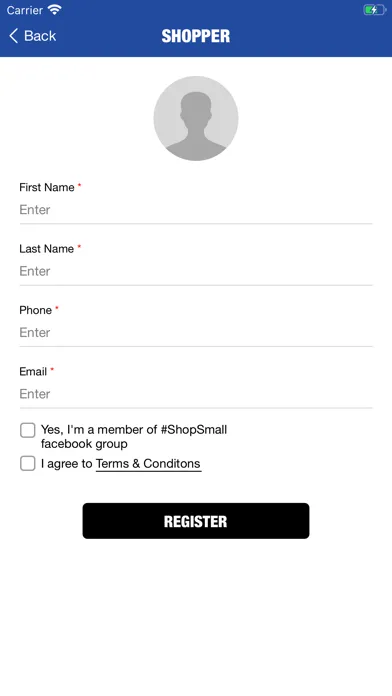The height and width of the screenshot is (696, 392).
Task: Check the #ShopSmall facebook group member box
Action: click(28, 430)
